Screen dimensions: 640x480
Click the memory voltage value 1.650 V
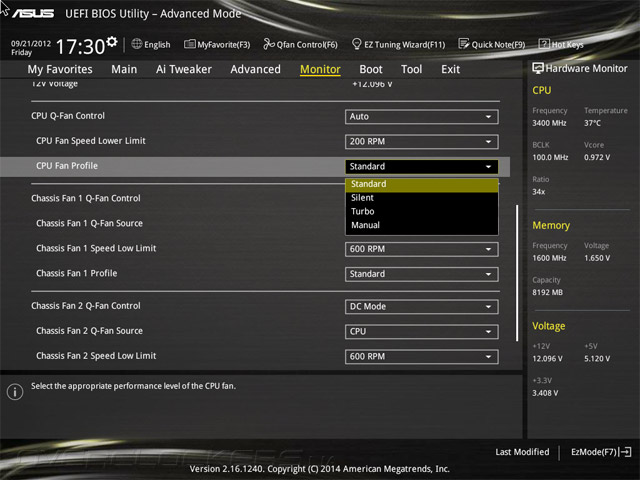(597, 258)
